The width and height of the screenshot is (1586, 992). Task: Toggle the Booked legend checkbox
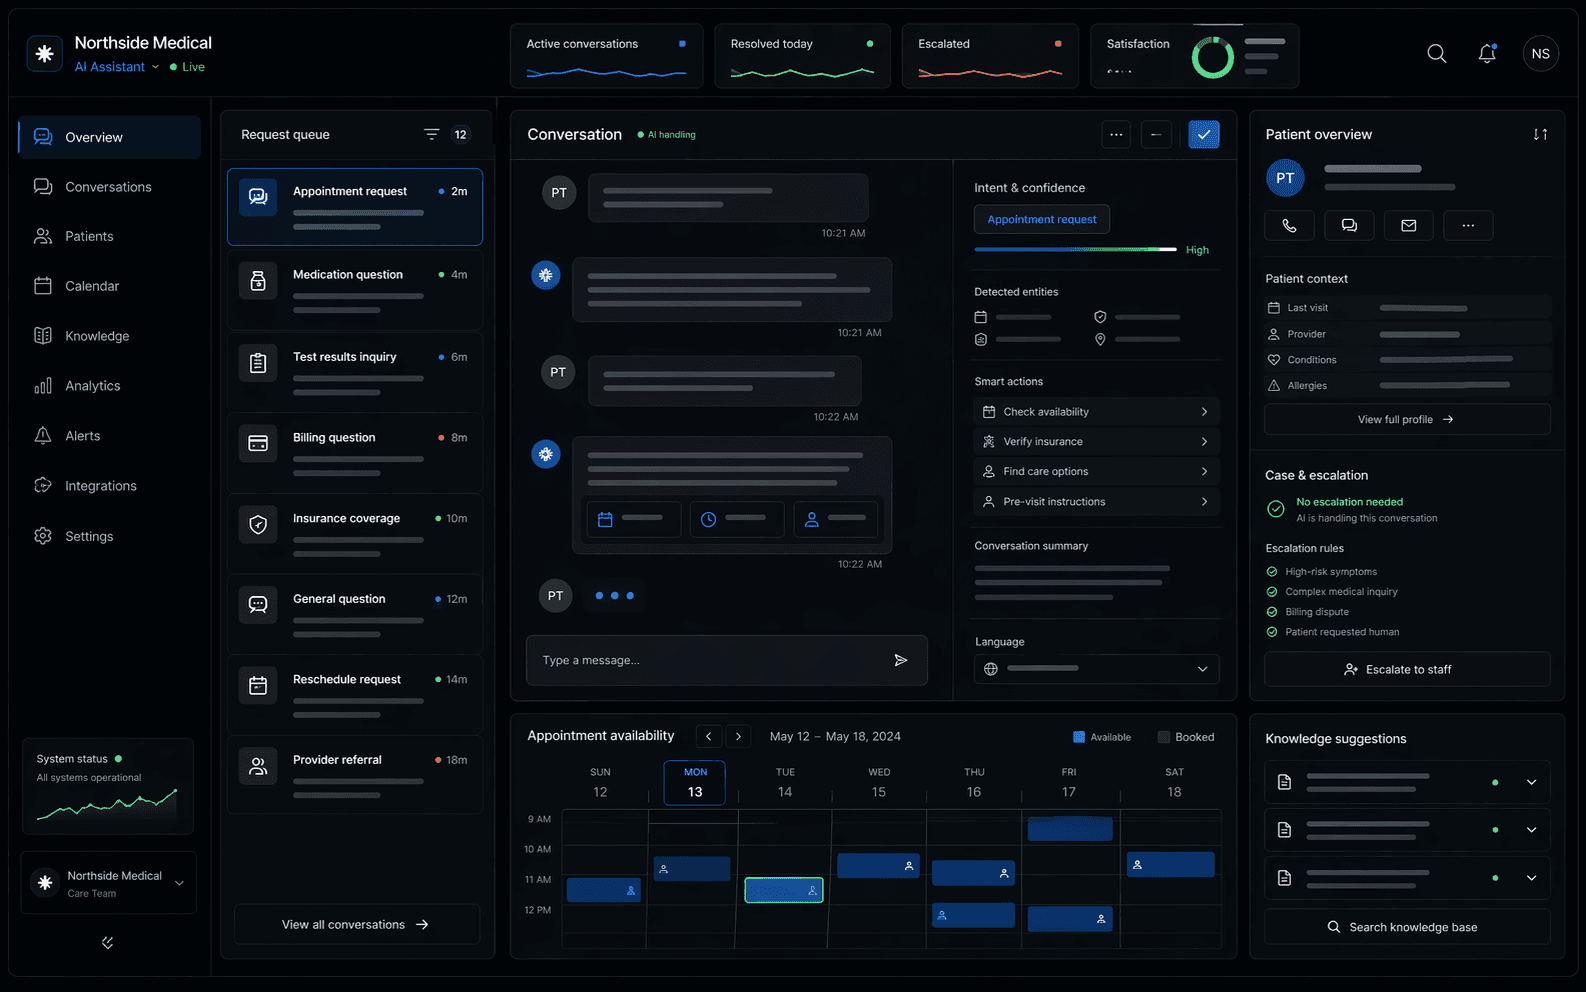tap(1164, 737)
